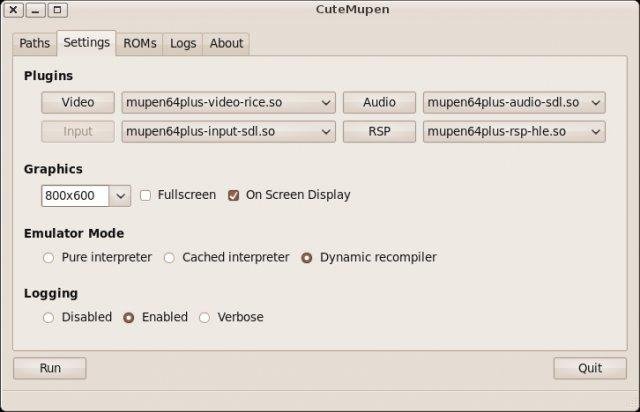Select Pure interpreter mode
The width and height of the screenshot is (640, 412).
pos(48,257)
